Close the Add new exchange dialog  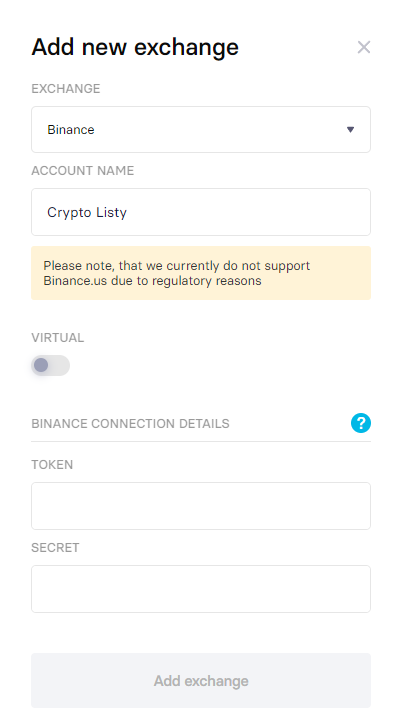point(364,47)
